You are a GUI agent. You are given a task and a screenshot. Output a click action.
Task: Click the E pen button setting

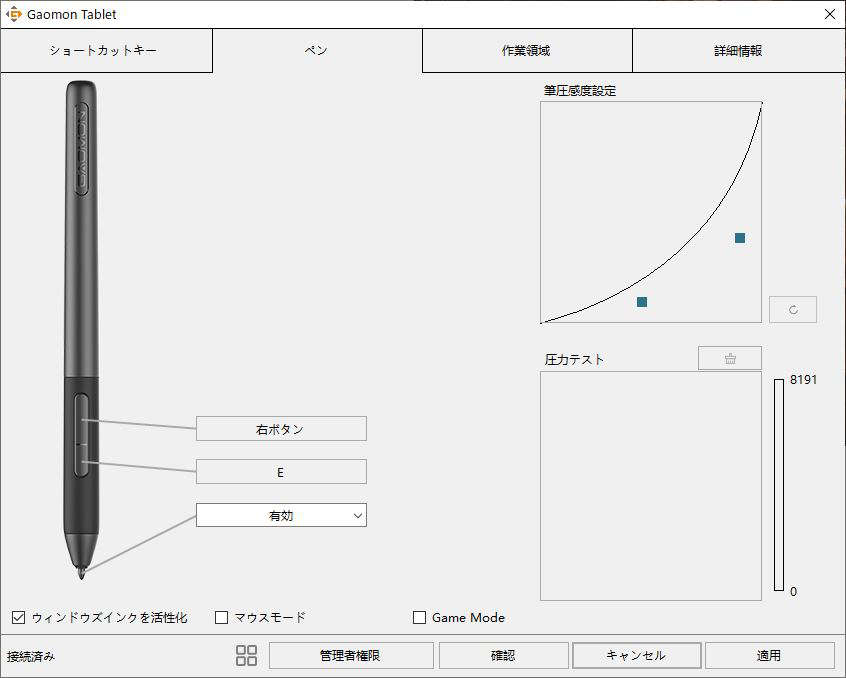281,472
